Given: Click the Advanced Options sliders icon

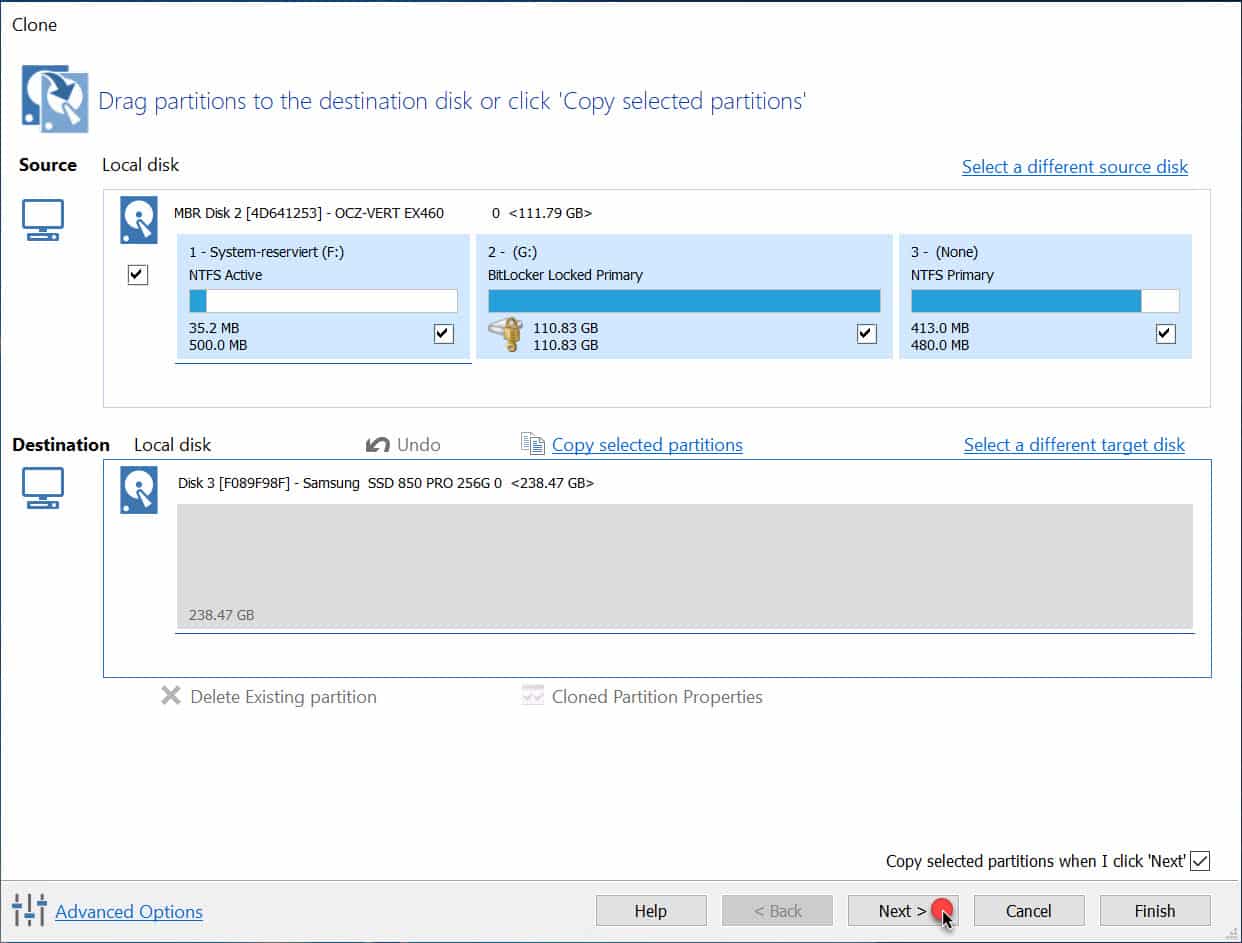Looking at the screenshot, I should 30,910.
